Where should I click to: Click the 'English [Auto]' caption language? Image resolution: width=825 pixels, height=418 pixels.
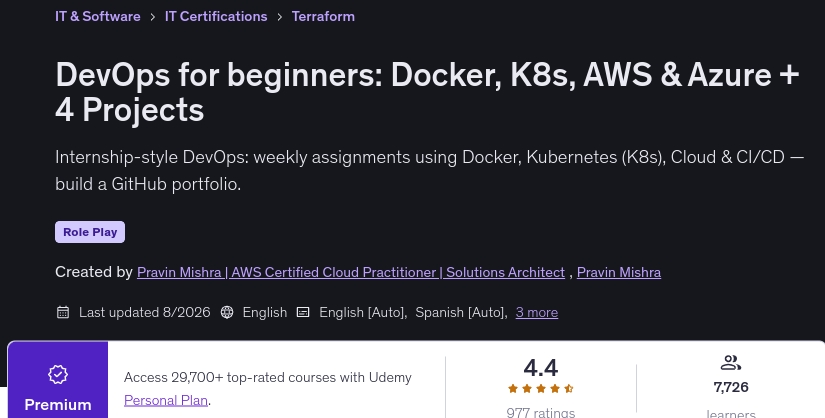click(x=363, y=312)
